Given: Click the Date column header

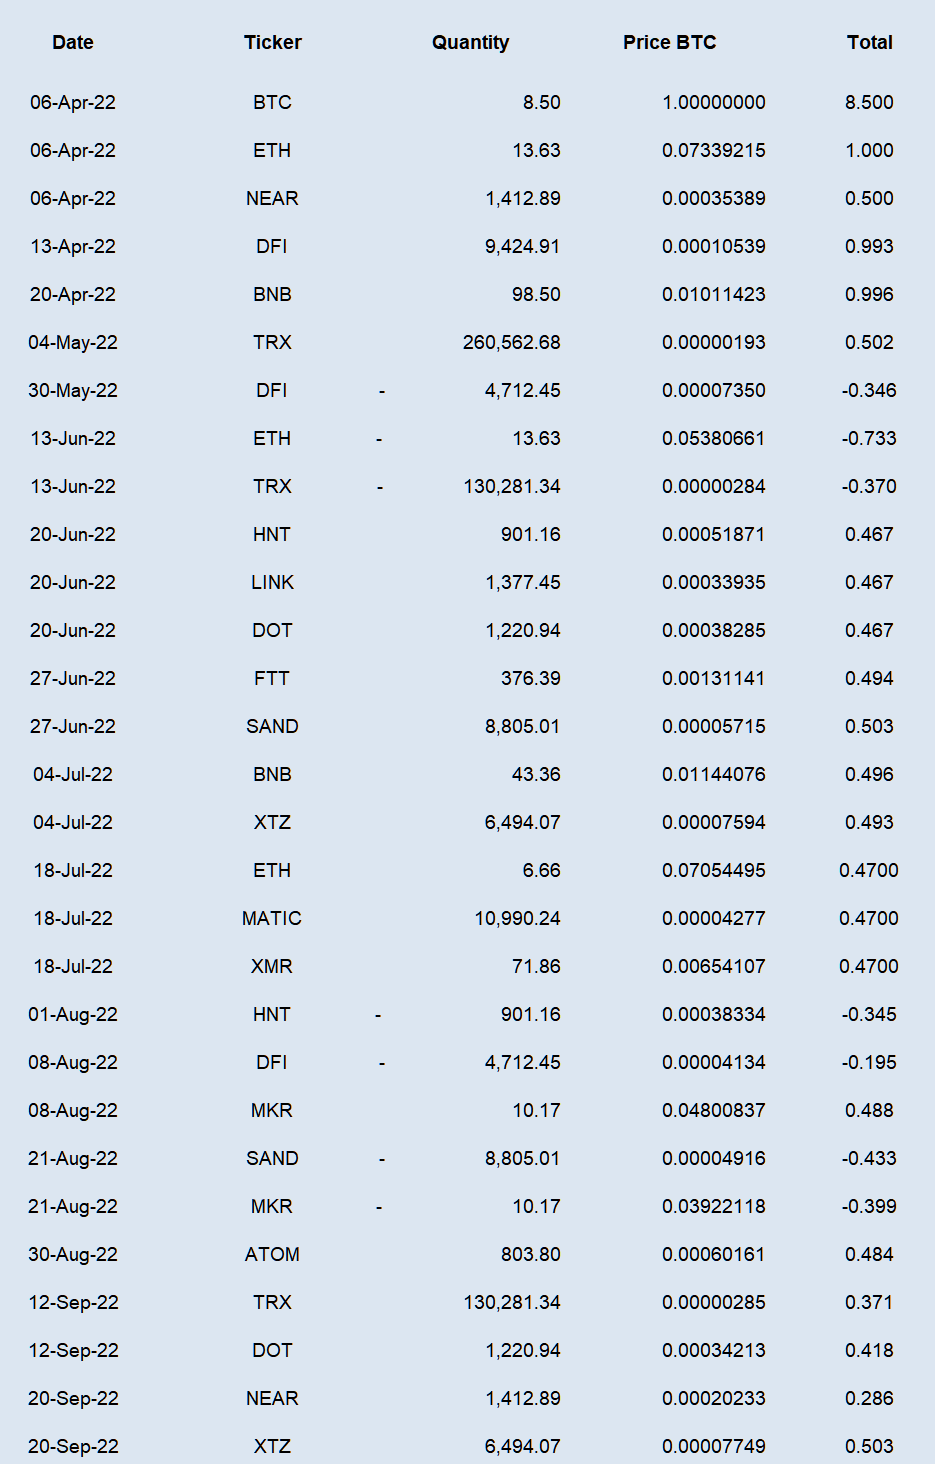Looking at the screenshot, I should pyautogui.click(x=73, y=42).
